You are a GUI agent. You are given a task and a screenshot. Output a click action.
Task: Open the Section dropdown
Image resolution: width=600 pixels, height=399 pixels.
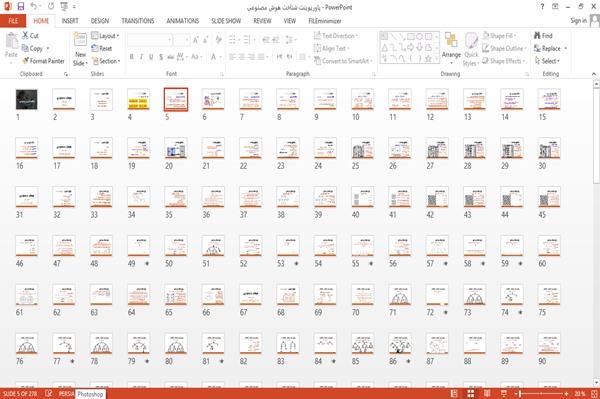click(x=106, y=61)
